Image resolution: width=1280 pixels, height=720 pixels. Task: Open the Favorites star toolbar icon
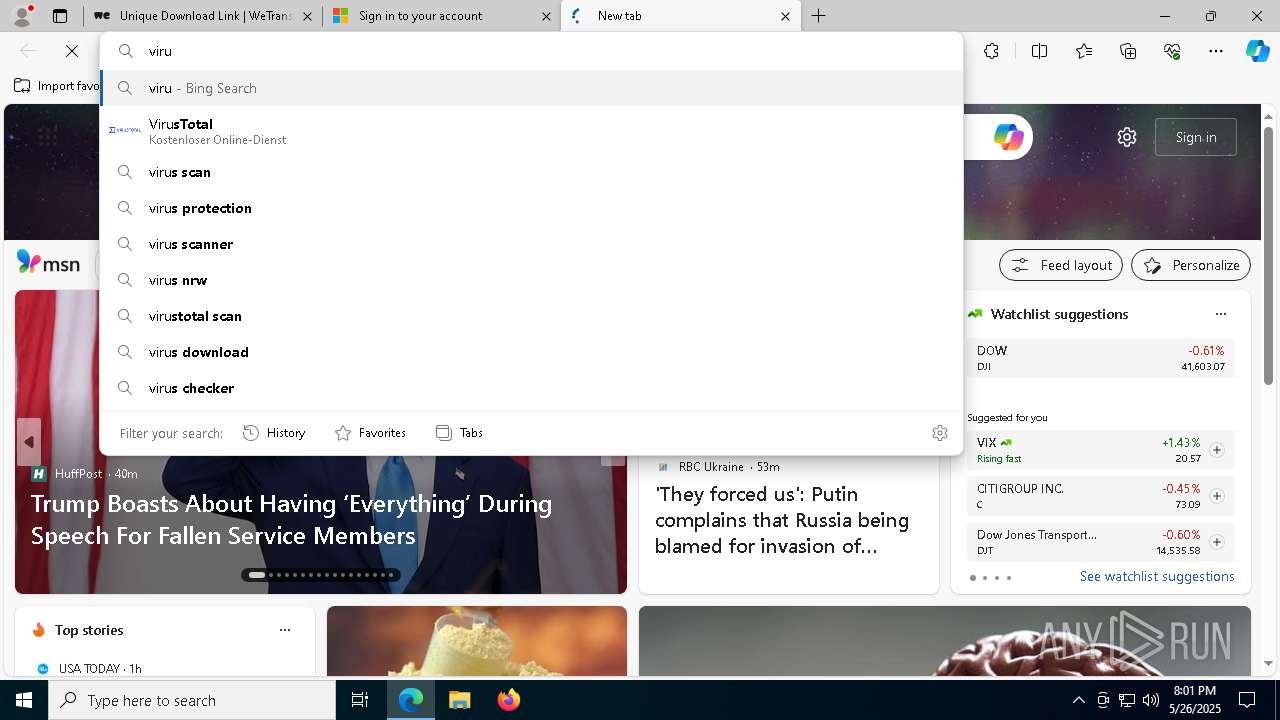[1084, 51]
